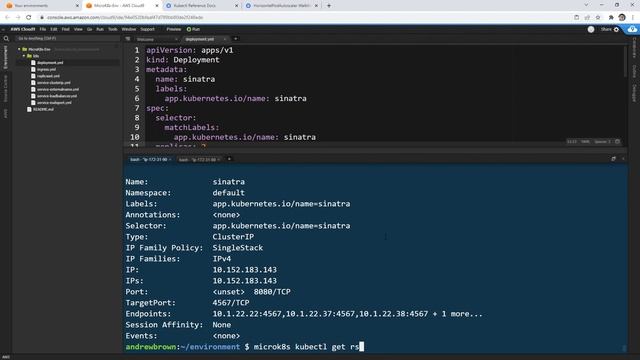Switch to HorizontalPodAutoscaler browser tab

282,6
